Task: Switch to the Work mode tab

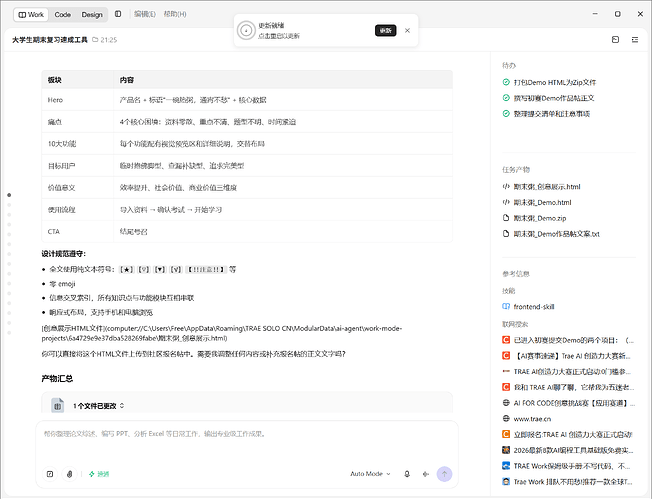Action: (x=31, y=15)
